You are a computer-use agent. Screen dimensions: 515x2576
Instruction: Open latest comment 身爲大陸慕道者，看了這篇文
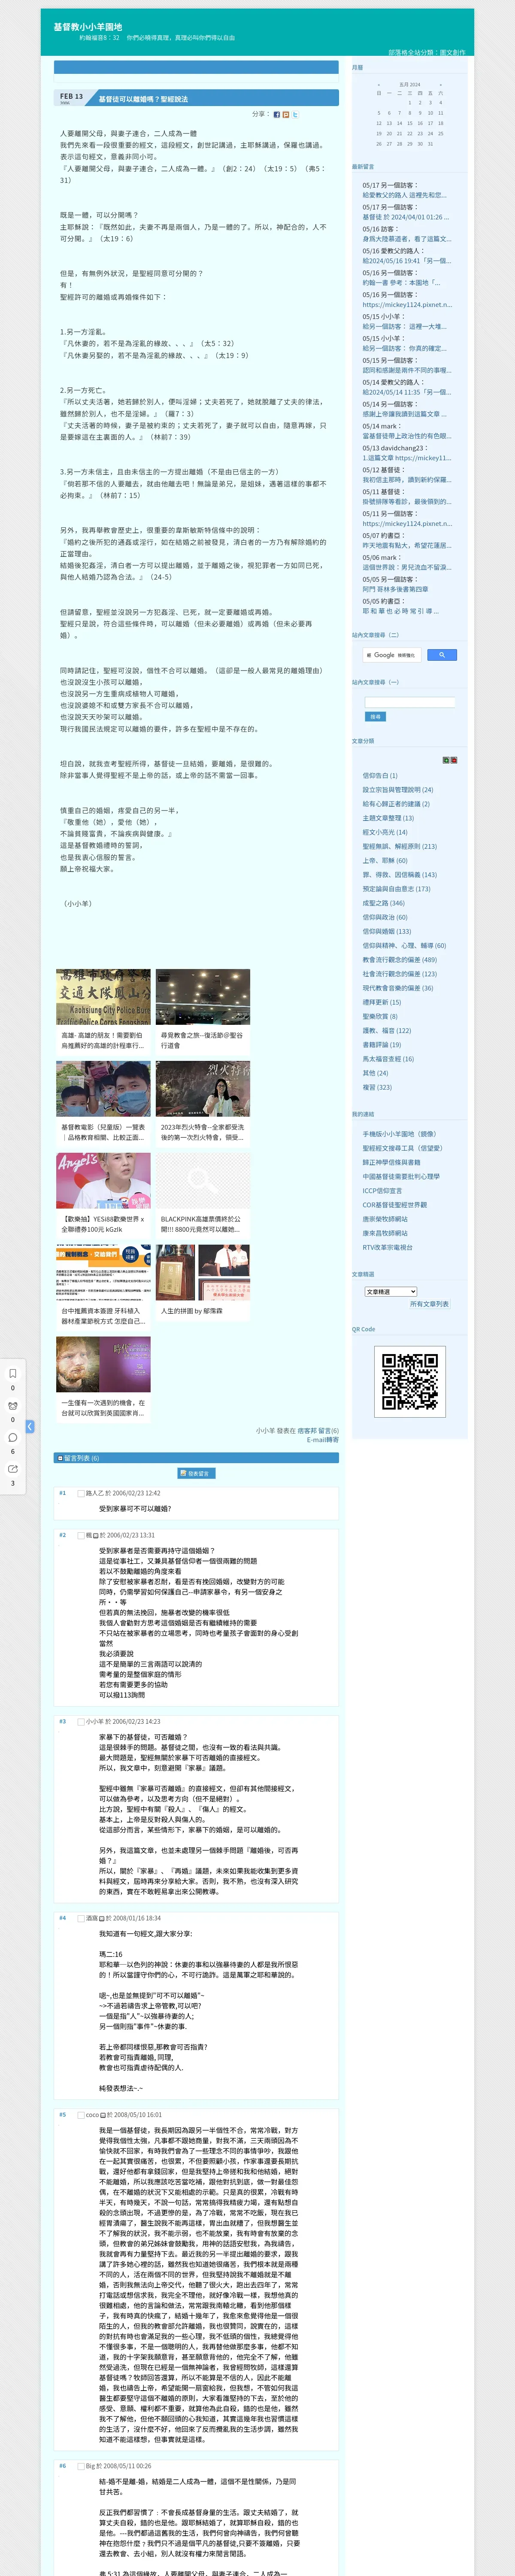pos(406,239)
